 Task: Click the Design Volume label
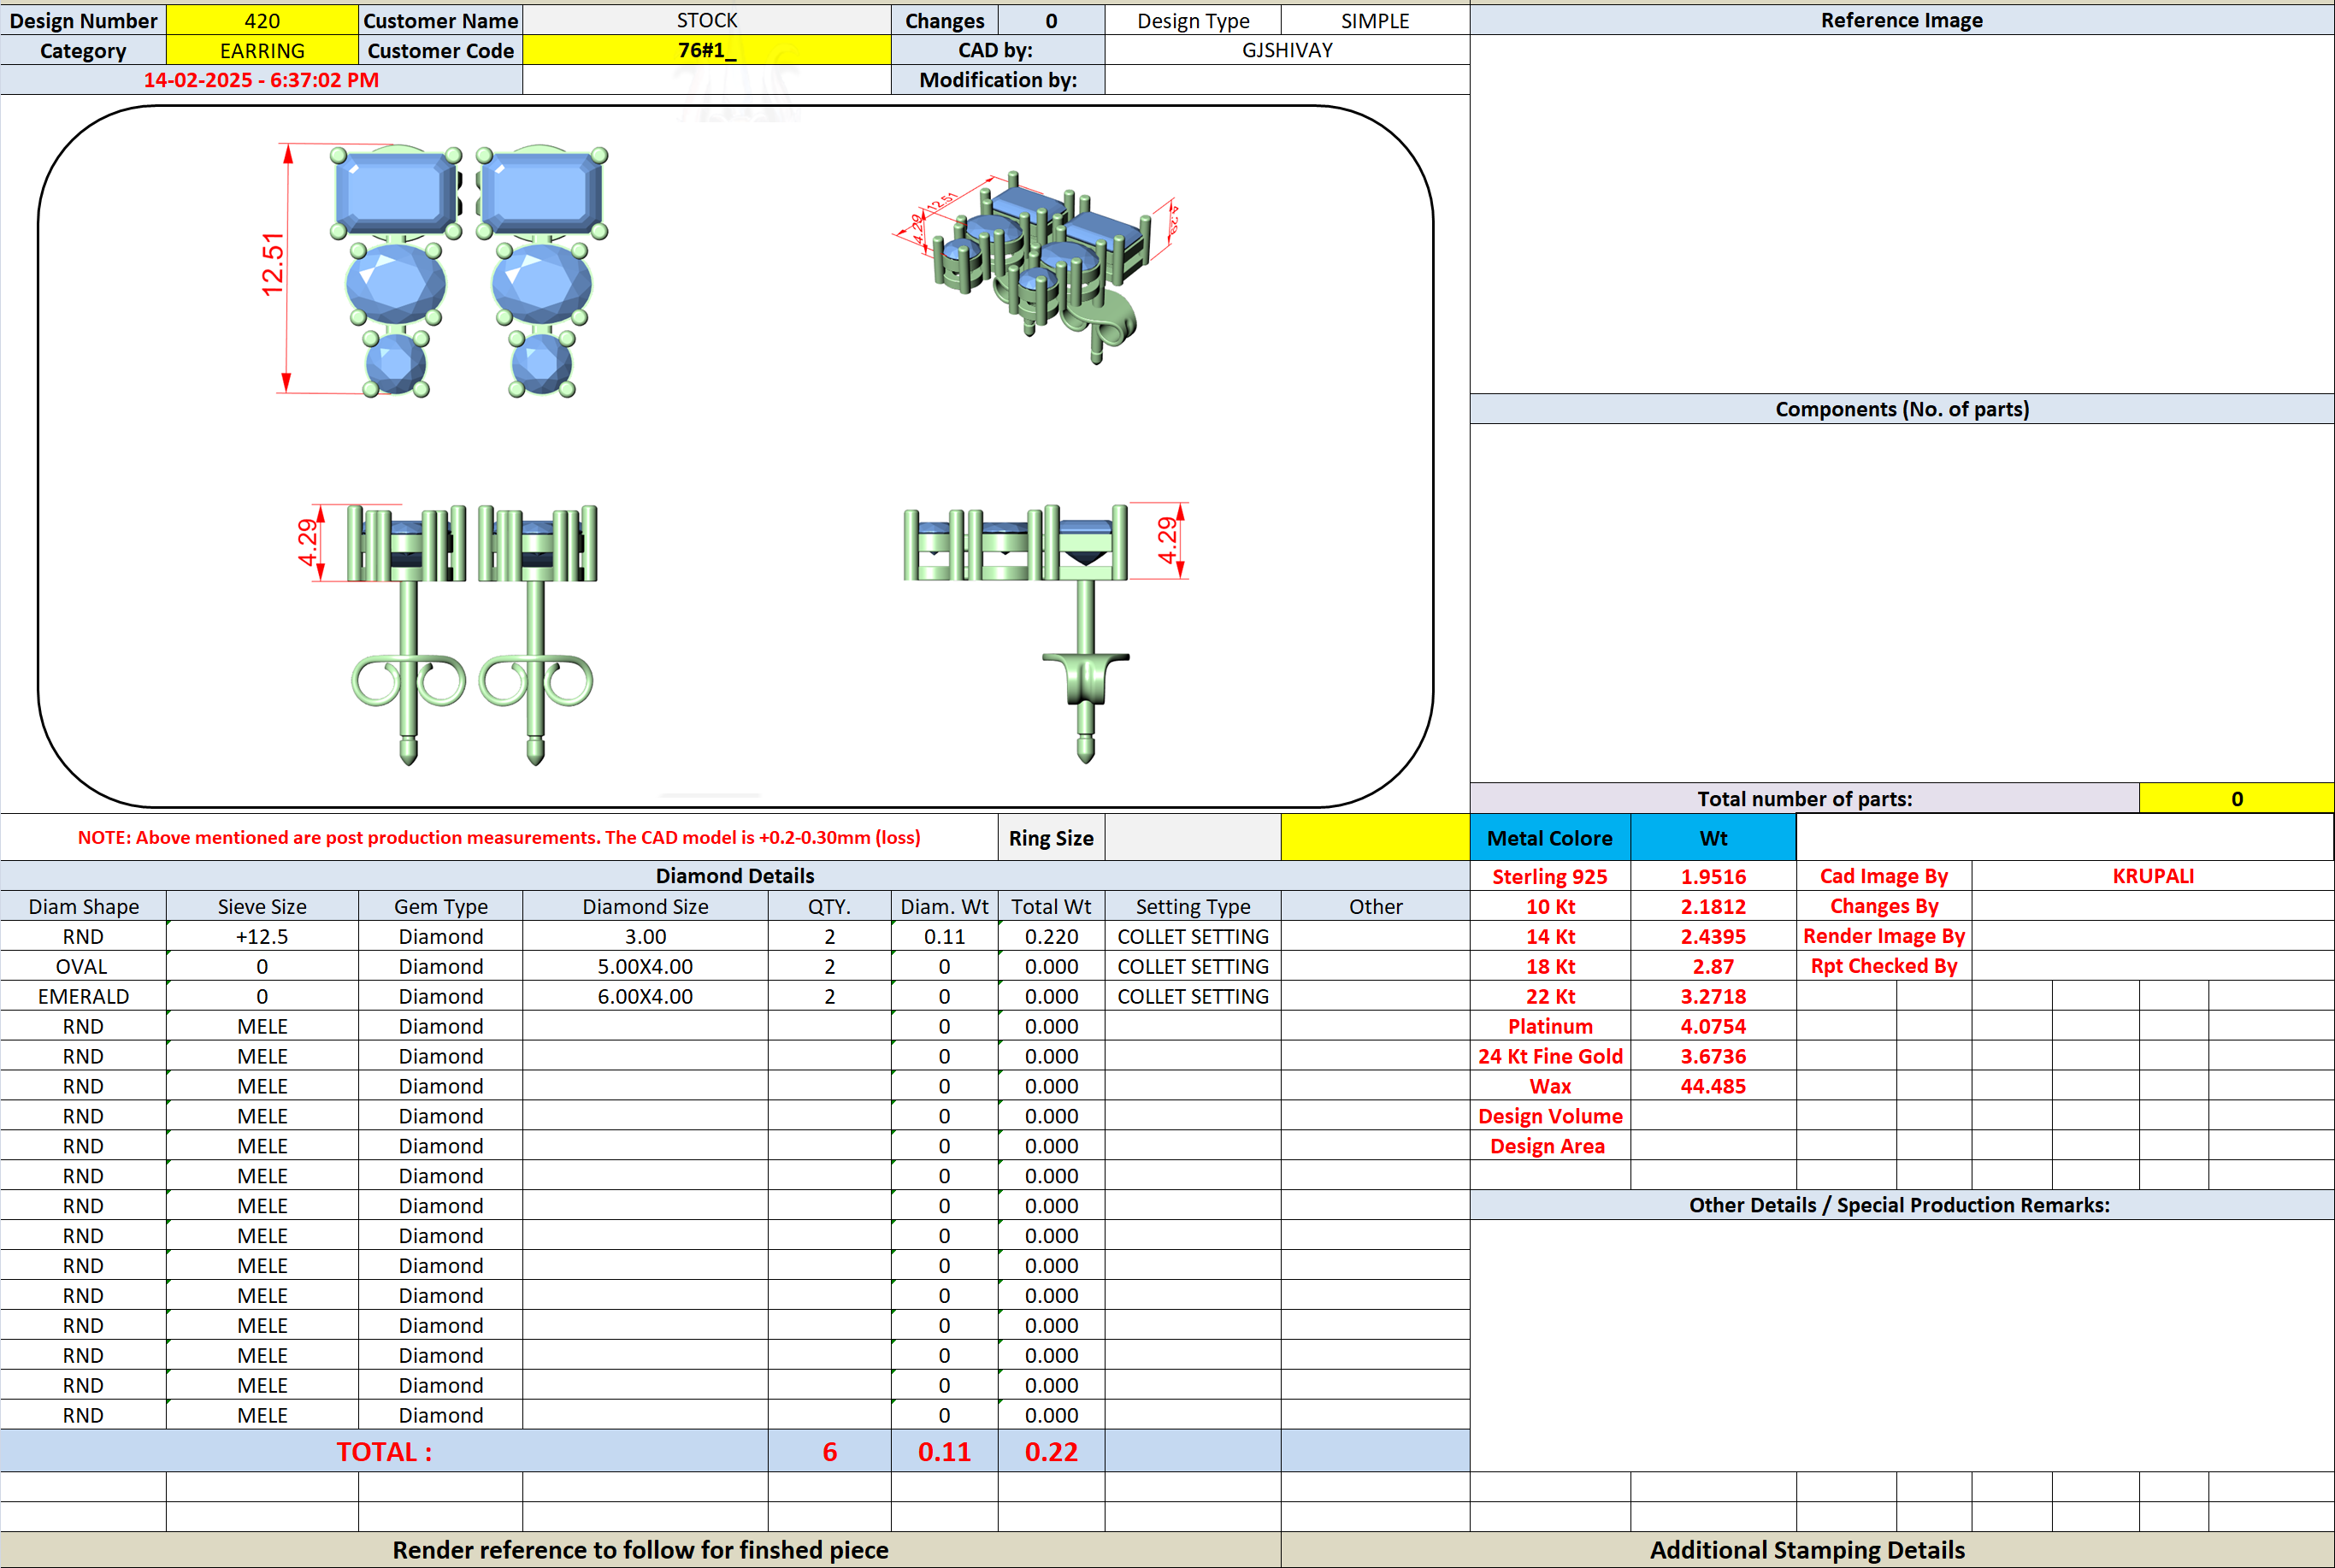pos(1550,1116)
